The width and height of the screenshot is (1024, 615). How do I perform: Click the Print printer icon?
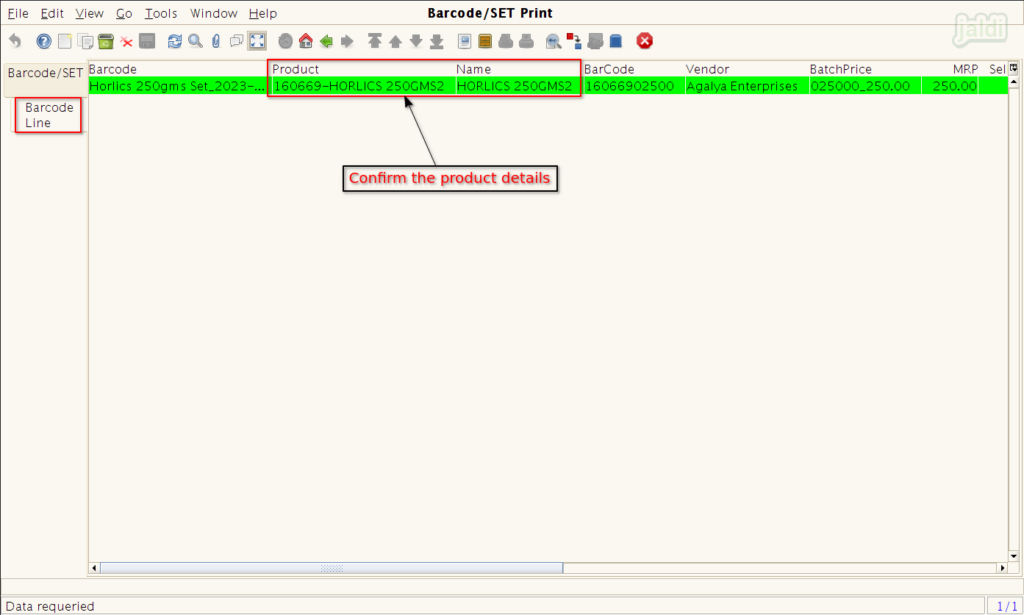pyautogui.click(x=526, y=41)
